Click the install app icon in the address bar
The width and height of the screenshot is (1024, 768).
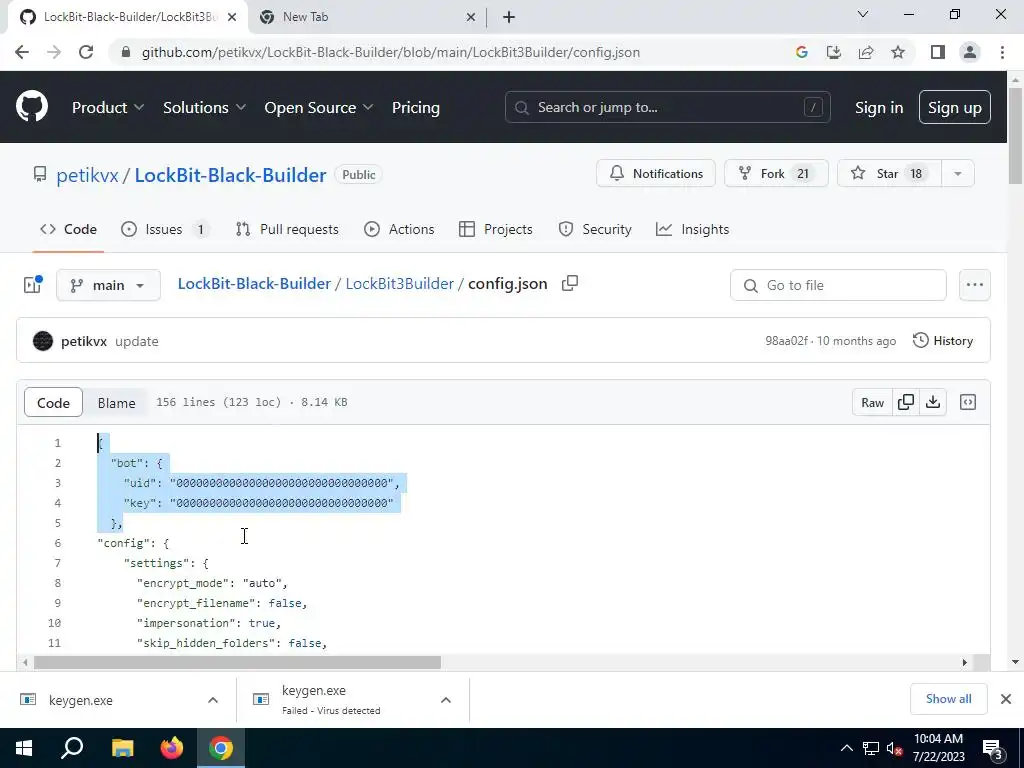(833, 52)
